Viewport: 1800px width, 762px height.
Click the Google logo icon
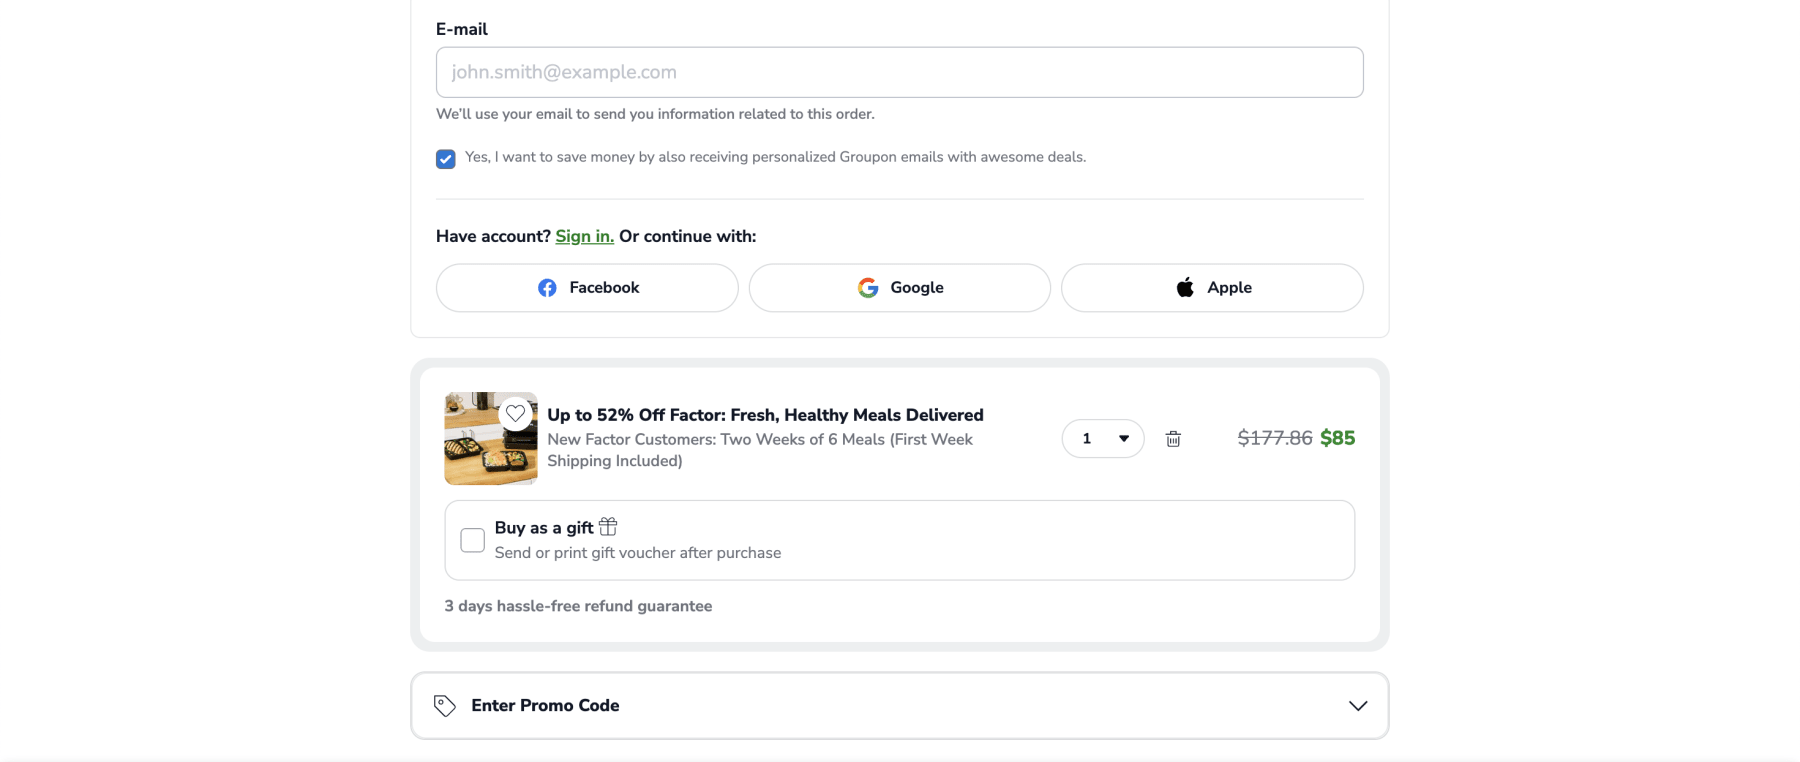tap(868, 288)
